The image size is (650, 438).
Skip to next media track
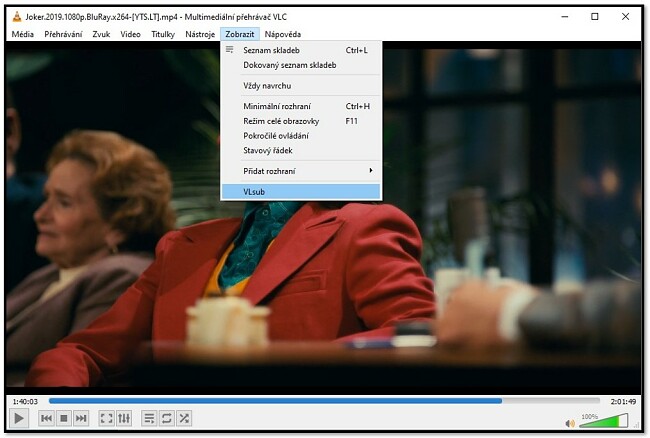(x=81, y=418)
